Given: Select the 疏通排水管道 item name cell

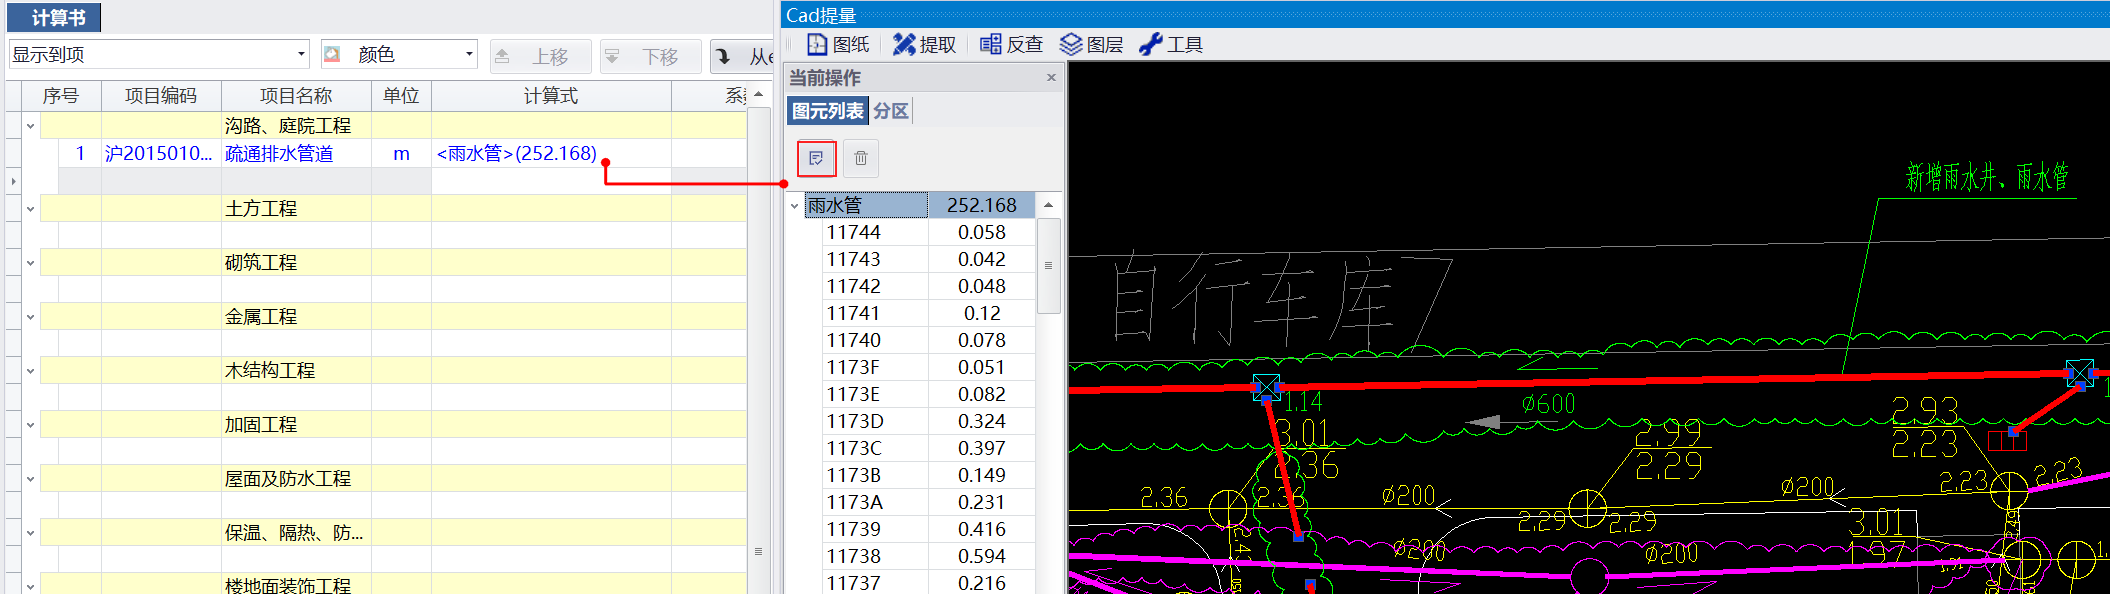Looking at the screenshot, I should (x=296, y=153).
